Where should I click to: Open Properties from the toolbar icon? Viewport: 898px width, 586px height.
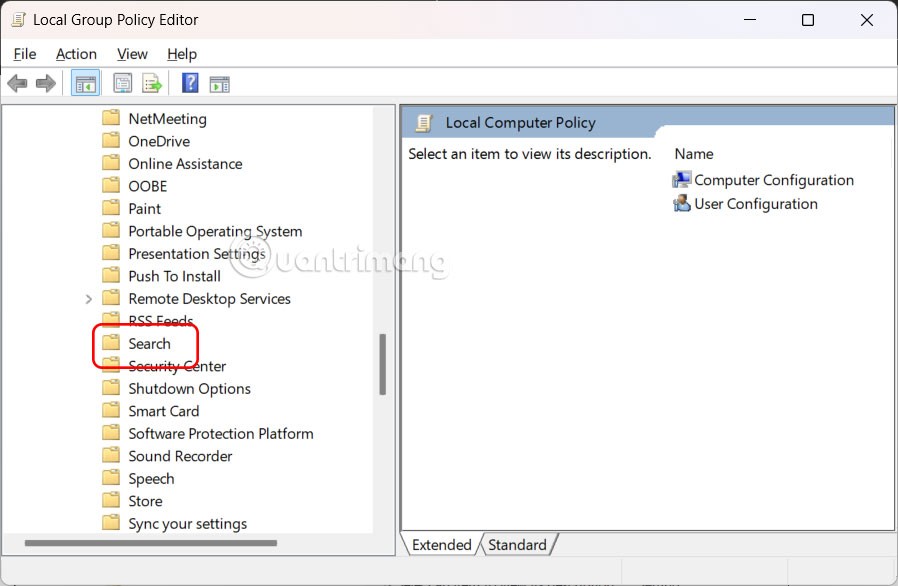coord(123,84)
